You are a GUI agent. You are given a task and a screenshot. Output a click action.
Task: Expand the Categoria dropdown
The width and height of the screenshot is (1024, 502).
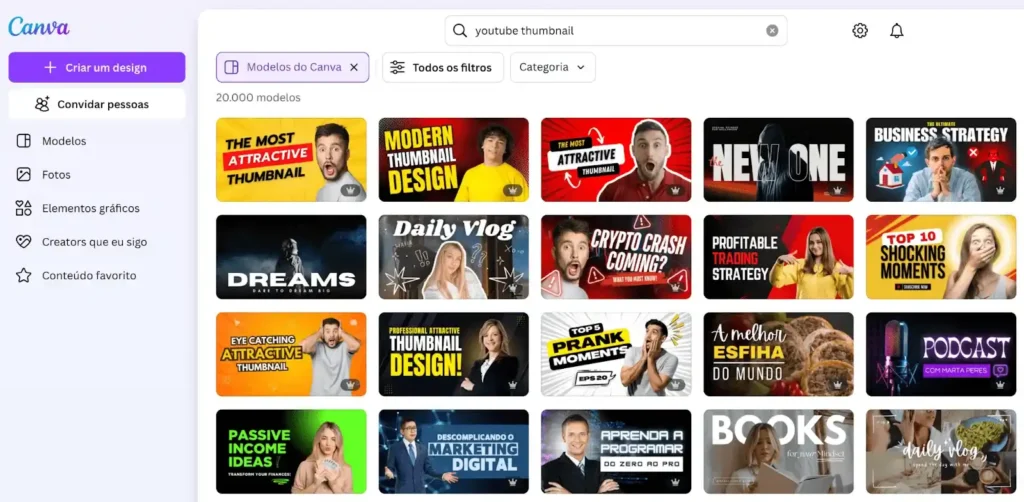pyautogui.click(x=552, y=67)
